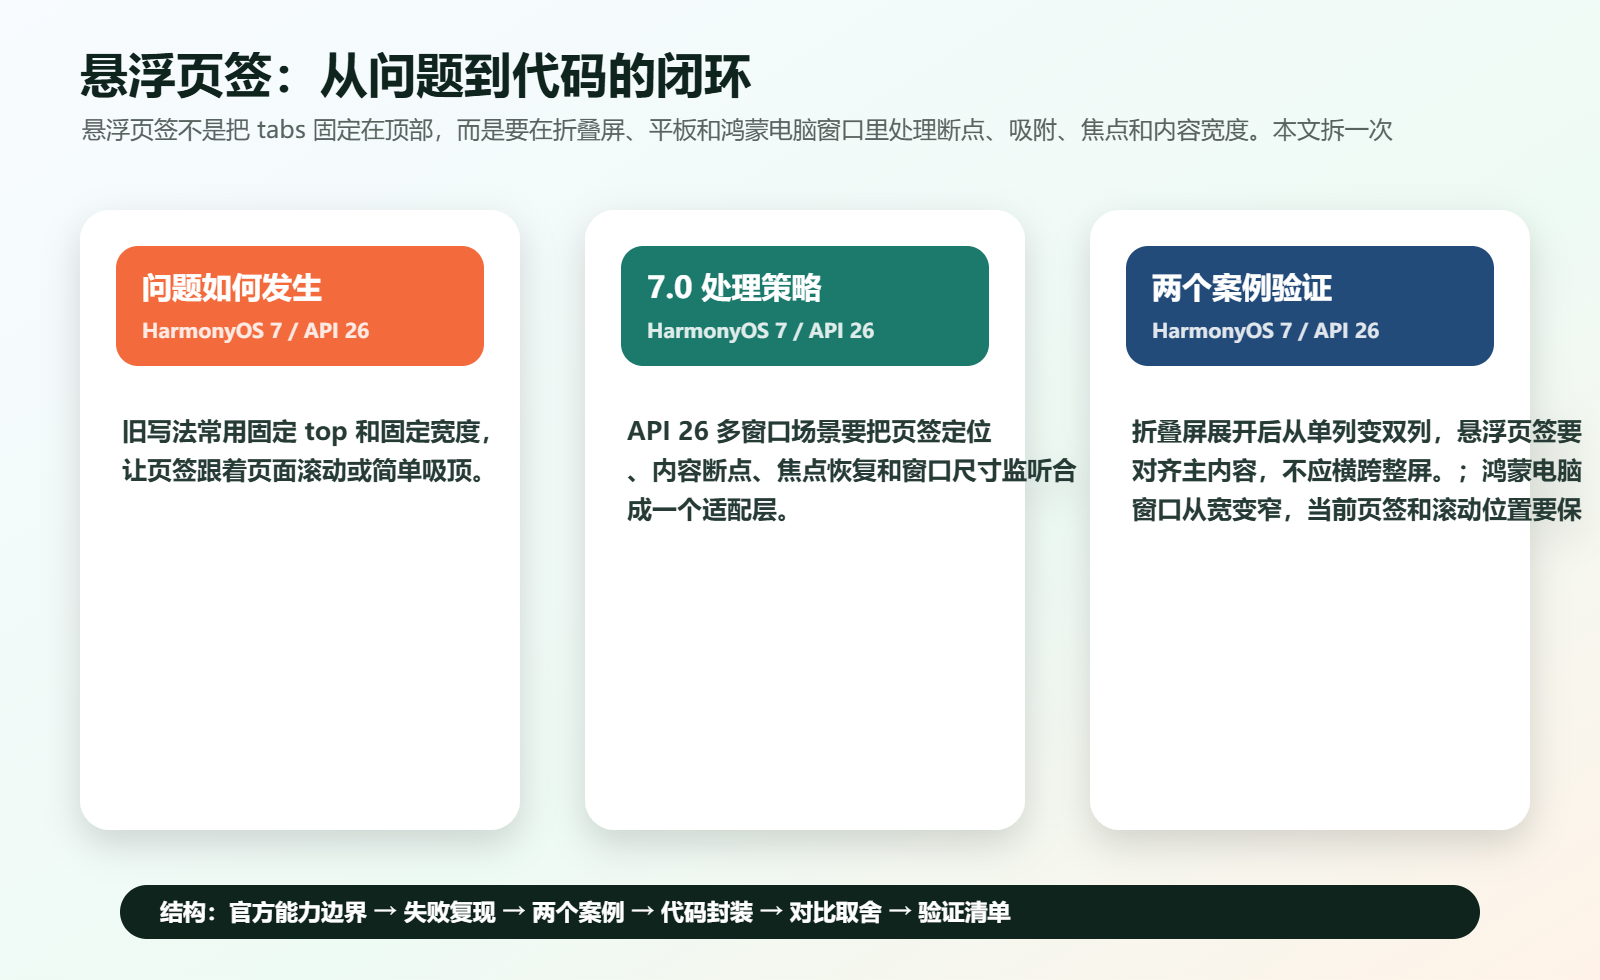Click HarmonyOS 7 / API 26 under 两个案例验证
This screenshot has width=1600, height=980.
pos(1266,331)
